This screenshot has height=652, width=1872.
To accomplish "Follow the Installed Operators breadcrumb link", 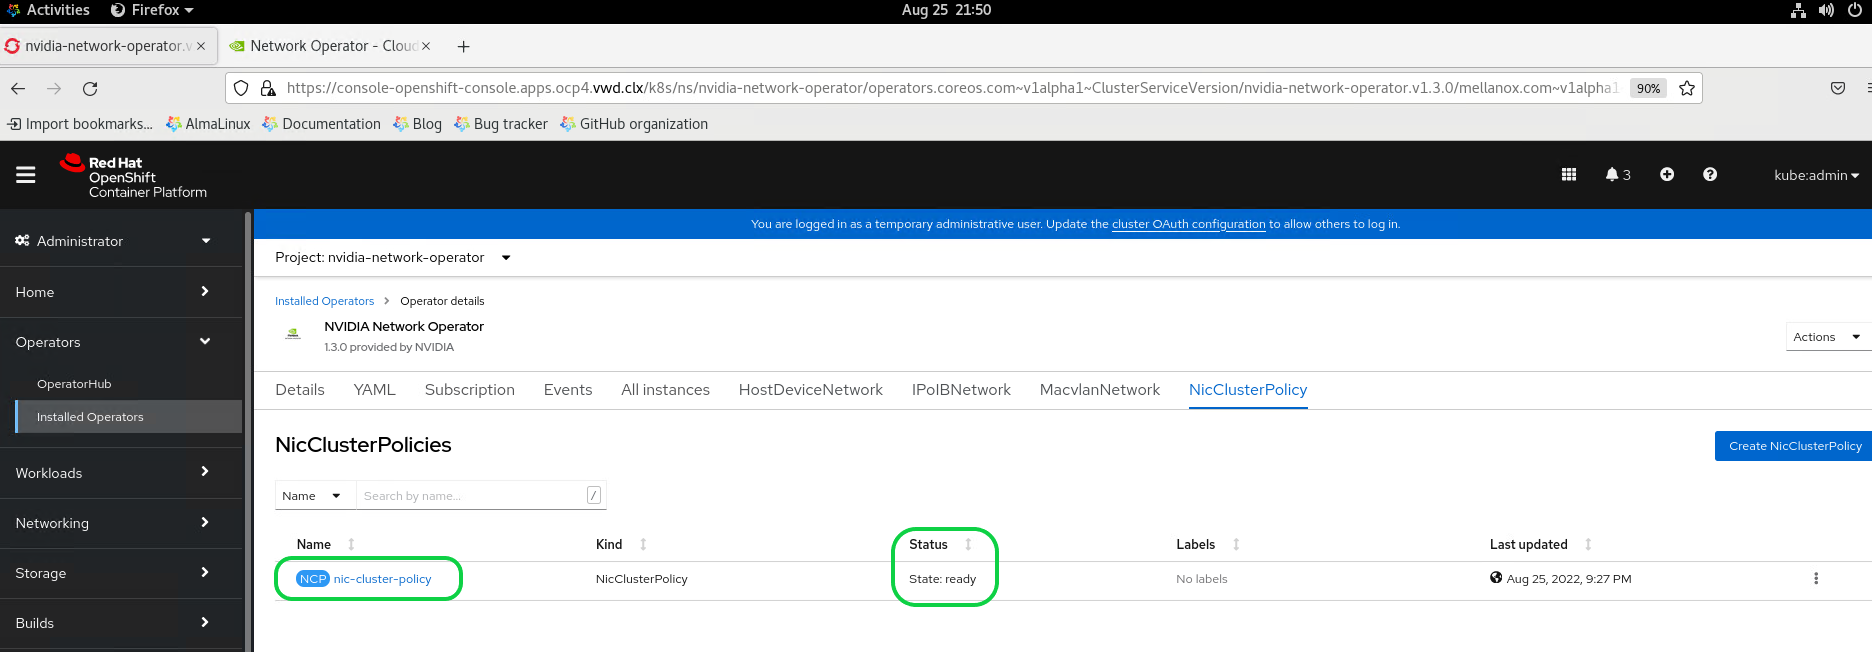I will [x=324, y=301].
